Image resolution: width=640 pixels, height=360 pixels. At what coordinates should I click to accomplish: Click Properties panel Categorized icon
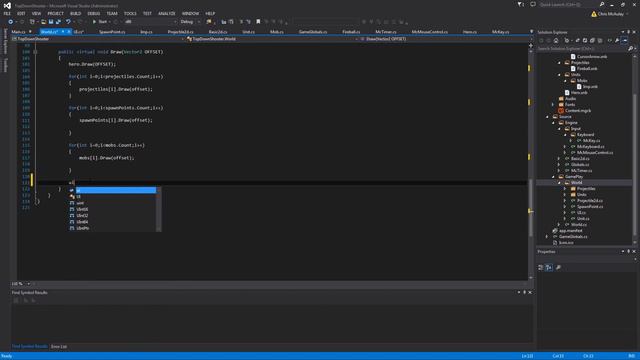pos(541,268)
